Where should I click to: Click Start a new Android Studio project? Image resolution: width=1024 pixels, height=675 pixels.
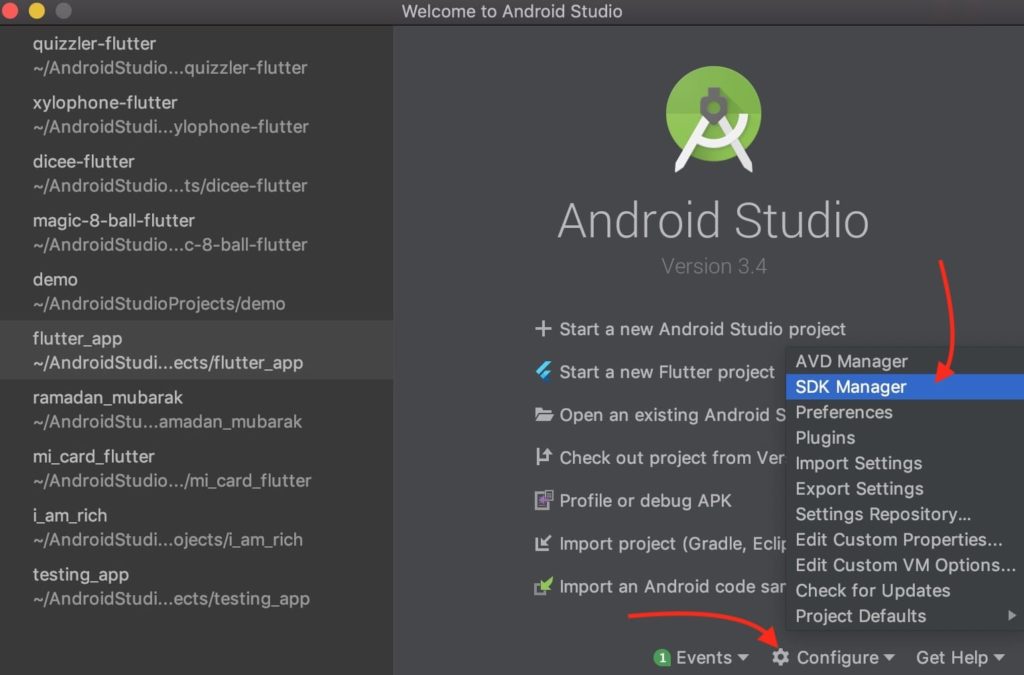point(702,329)
